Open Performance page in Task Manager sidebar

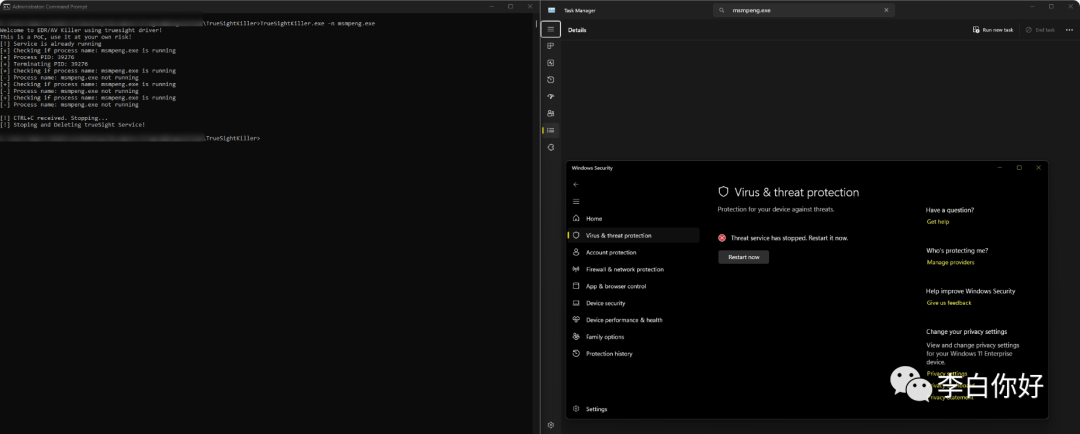pos(550,63)
